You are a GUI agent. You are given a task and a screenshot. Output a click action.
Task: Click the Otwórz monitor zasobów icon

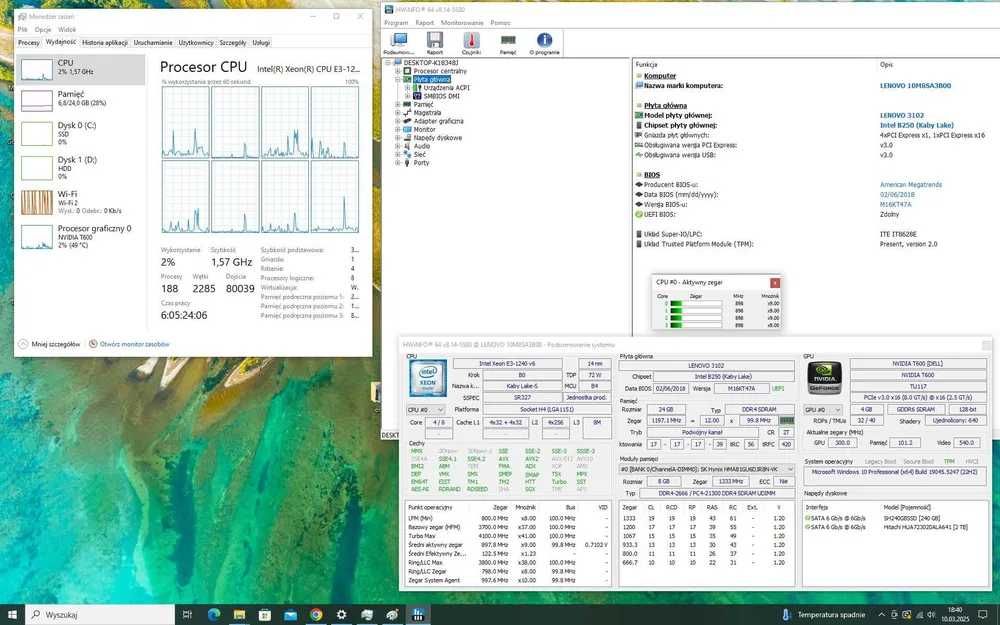93,344
